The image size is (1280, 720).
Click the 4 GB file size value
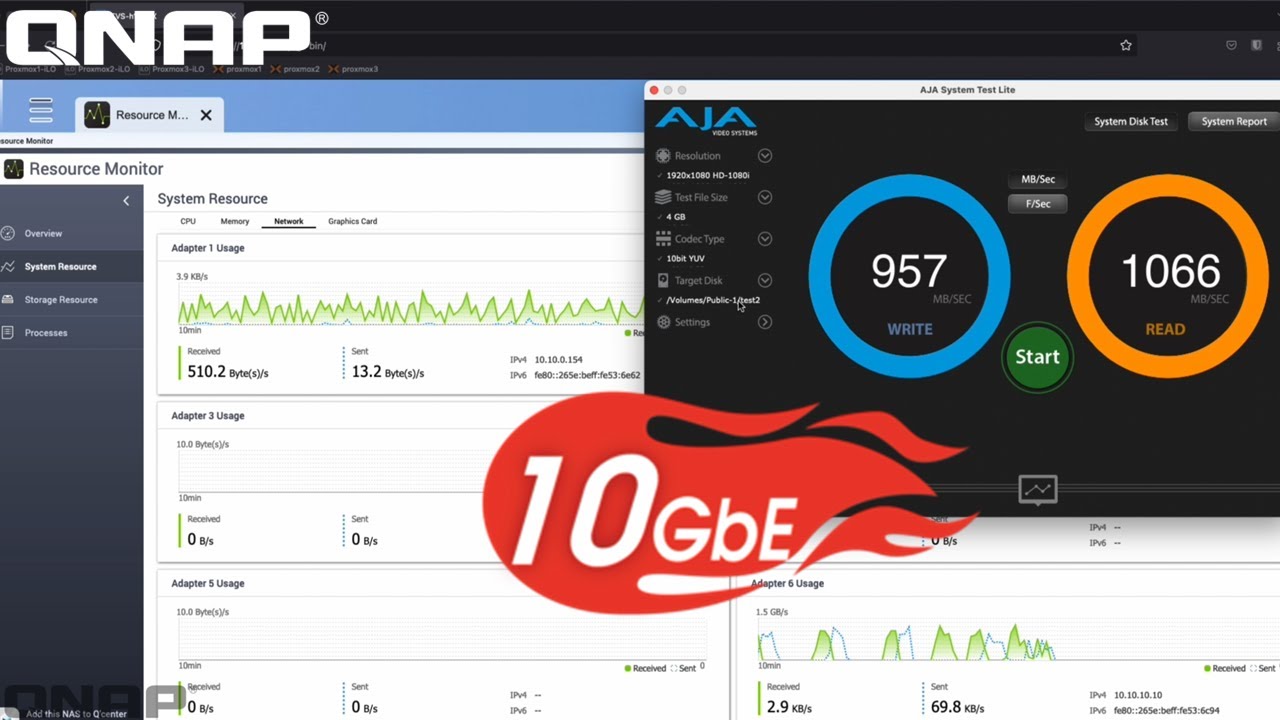(x=676, y=217)
